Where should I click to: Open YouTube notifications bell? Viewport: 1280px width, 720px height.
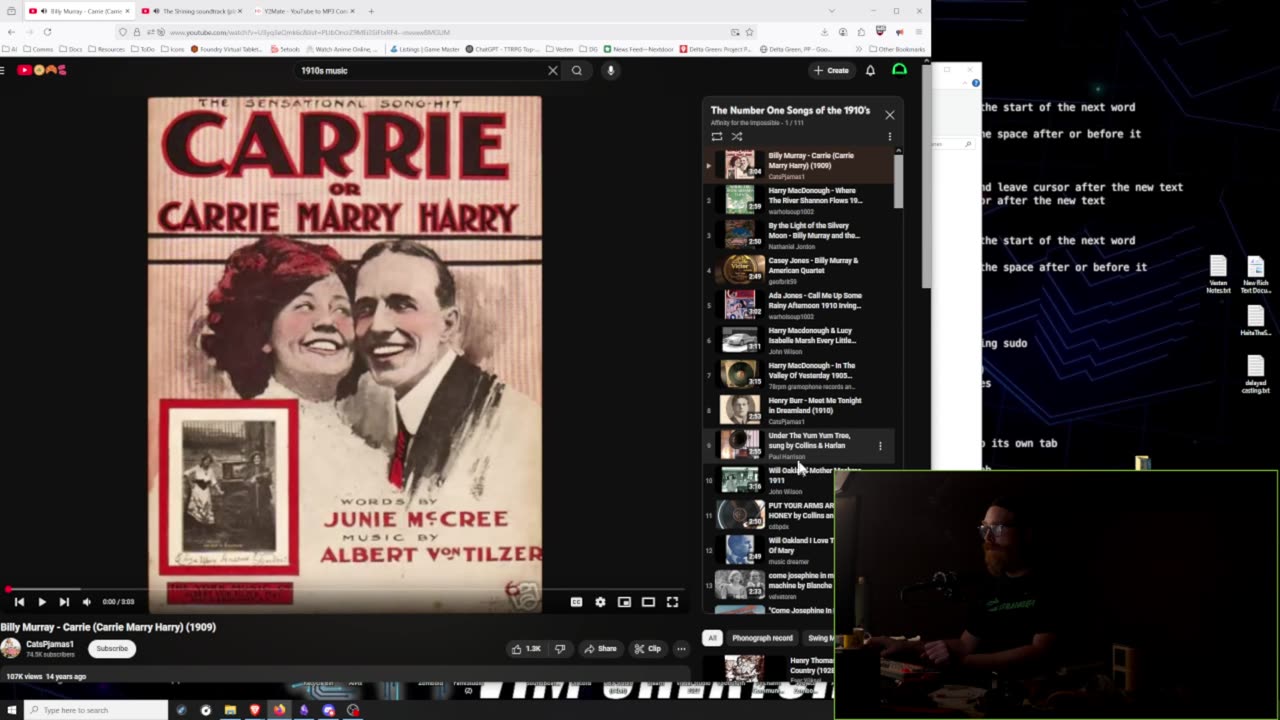coord(870,71)
